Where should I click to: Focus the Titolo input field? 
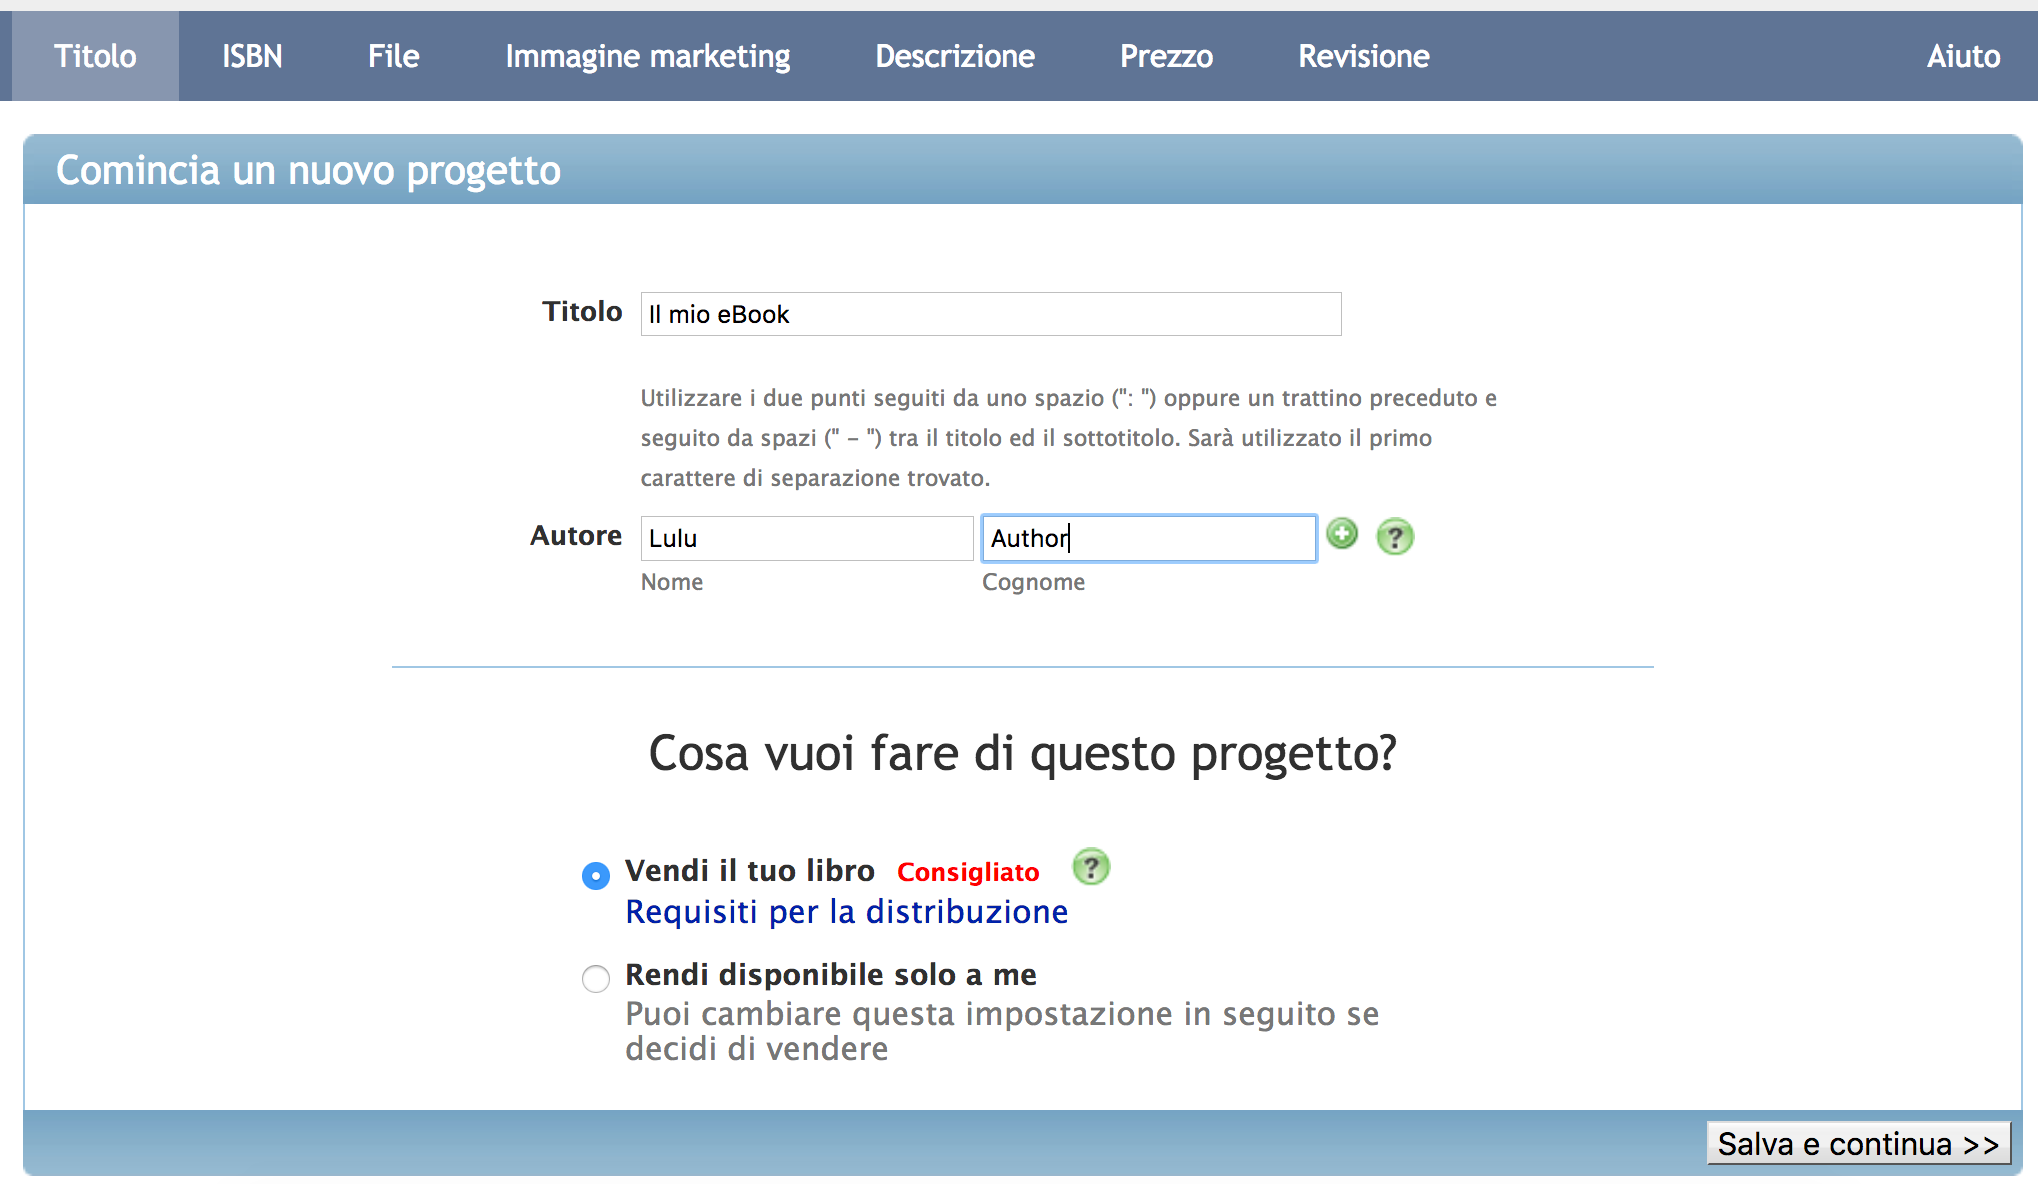[991, 314]
